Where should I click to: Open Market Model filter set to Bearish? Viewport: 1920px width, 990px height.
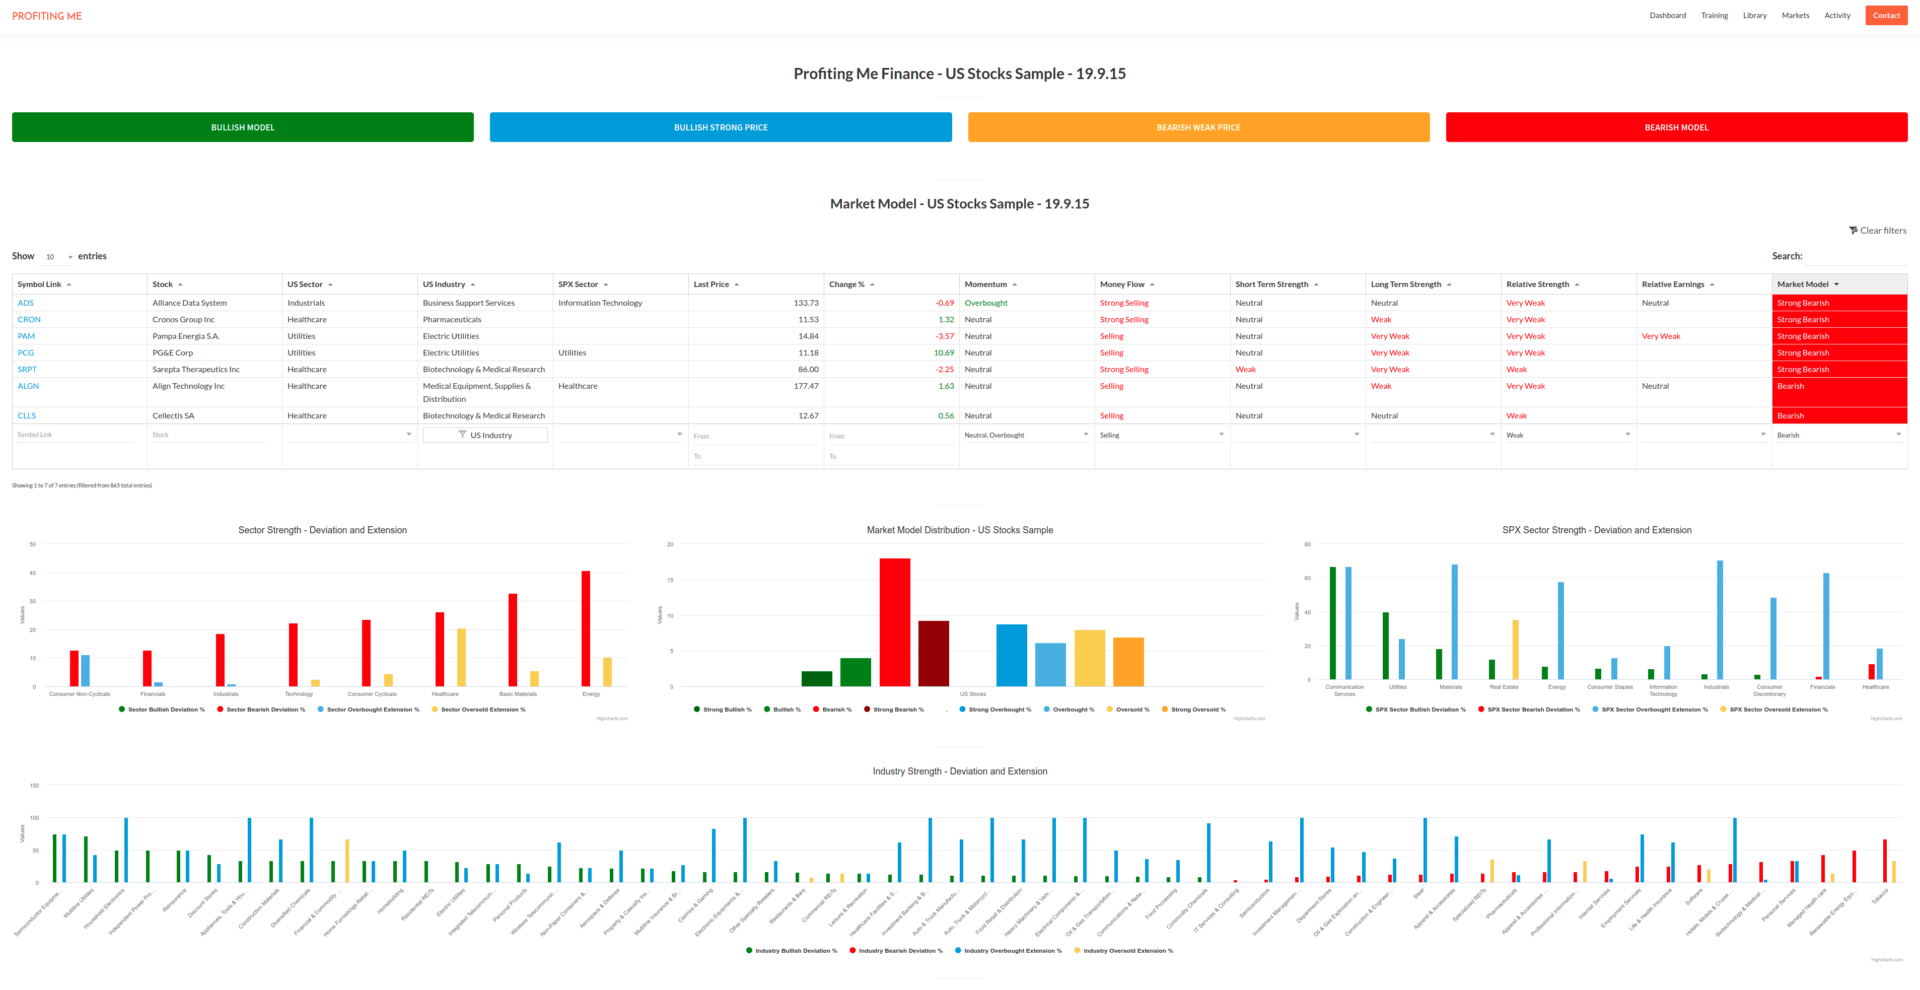coord(1839,435)
